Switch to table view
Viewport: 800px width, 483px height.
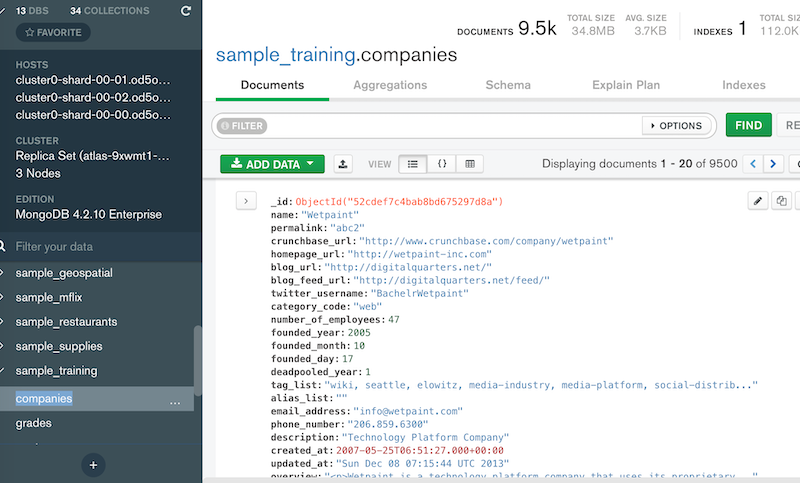(470, 164)
